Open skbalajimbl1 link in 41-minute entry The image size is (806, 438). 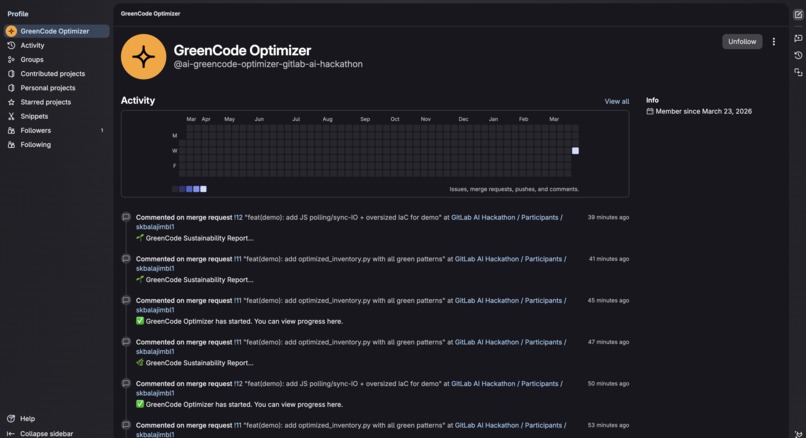[x=155, y=268]
